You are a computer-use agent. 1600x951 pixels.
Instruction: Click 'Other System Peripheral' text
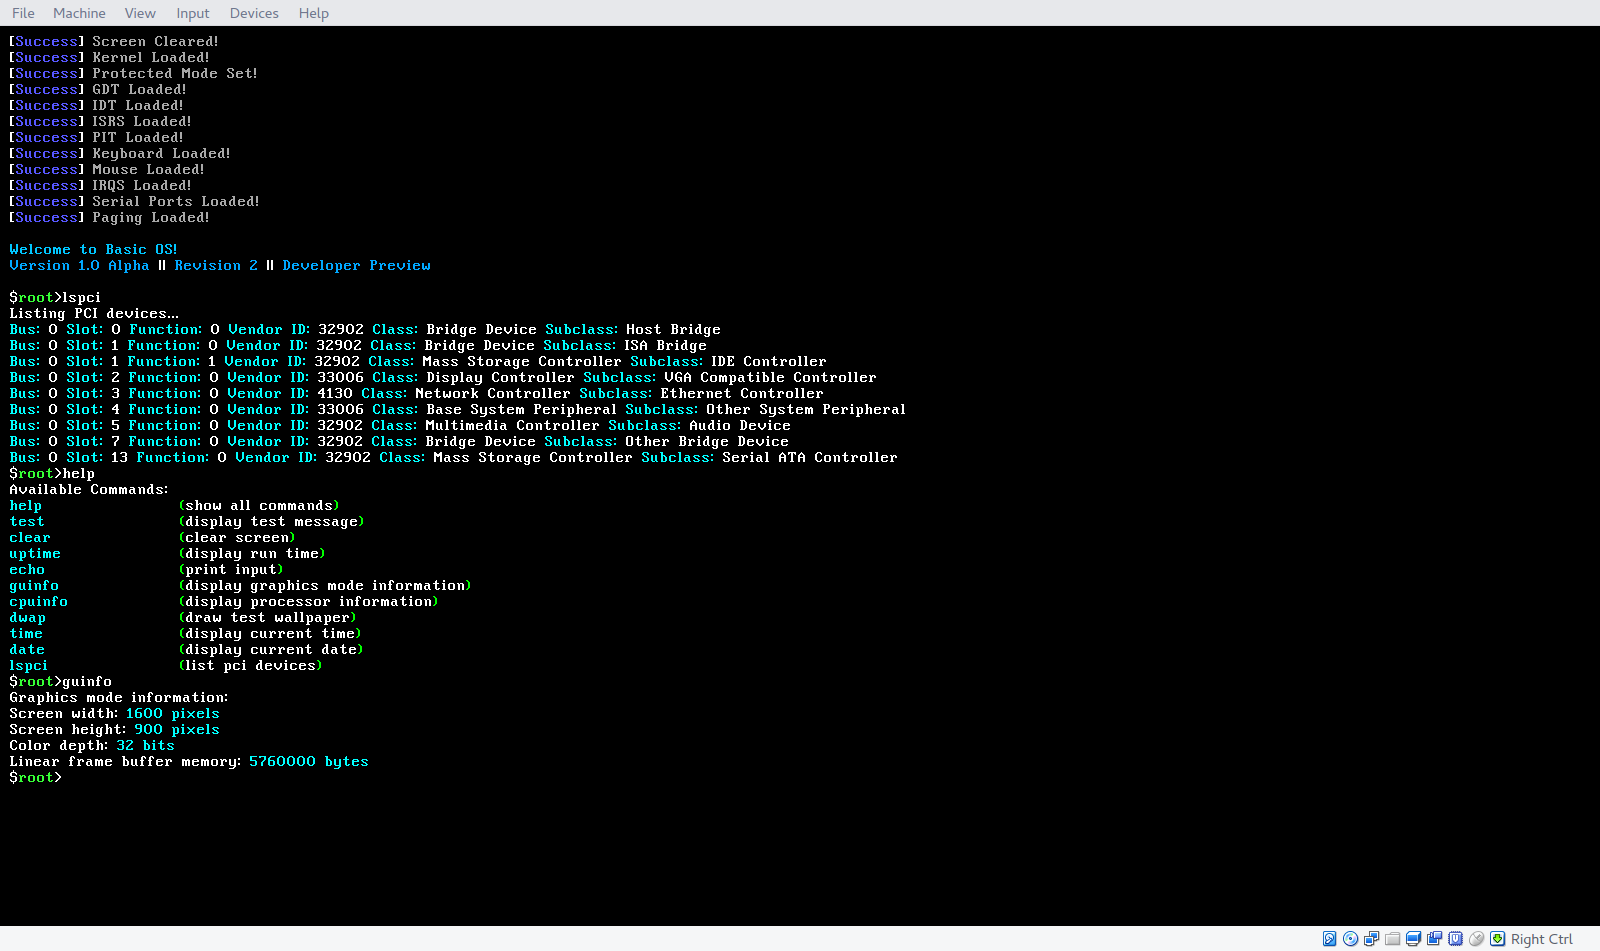(806, 409)
